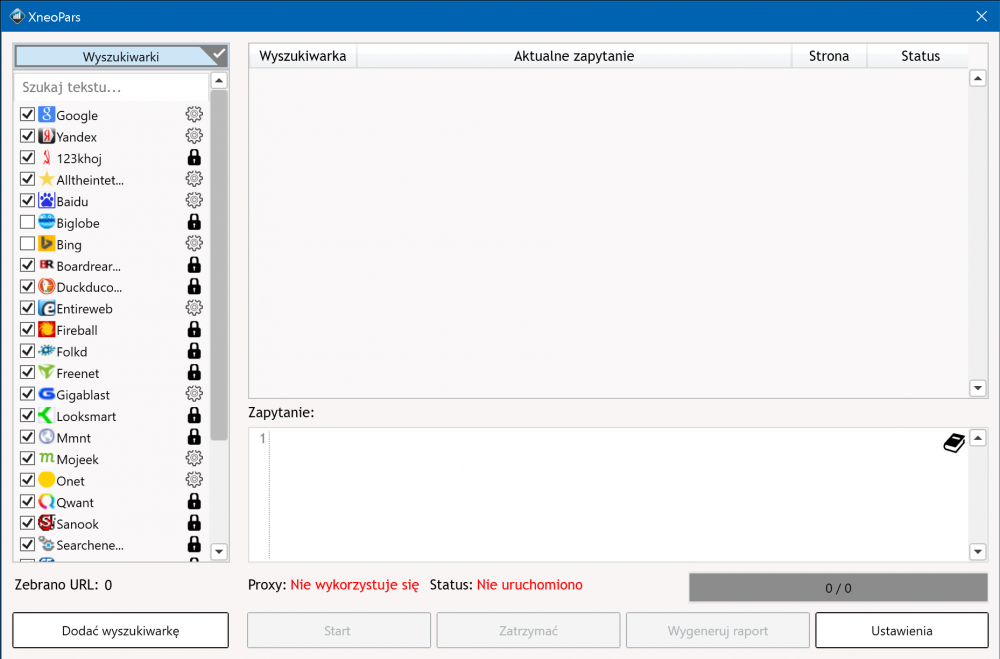Uncheck the Yandex search engine
1000x659 pixels.
click(27, 136)
